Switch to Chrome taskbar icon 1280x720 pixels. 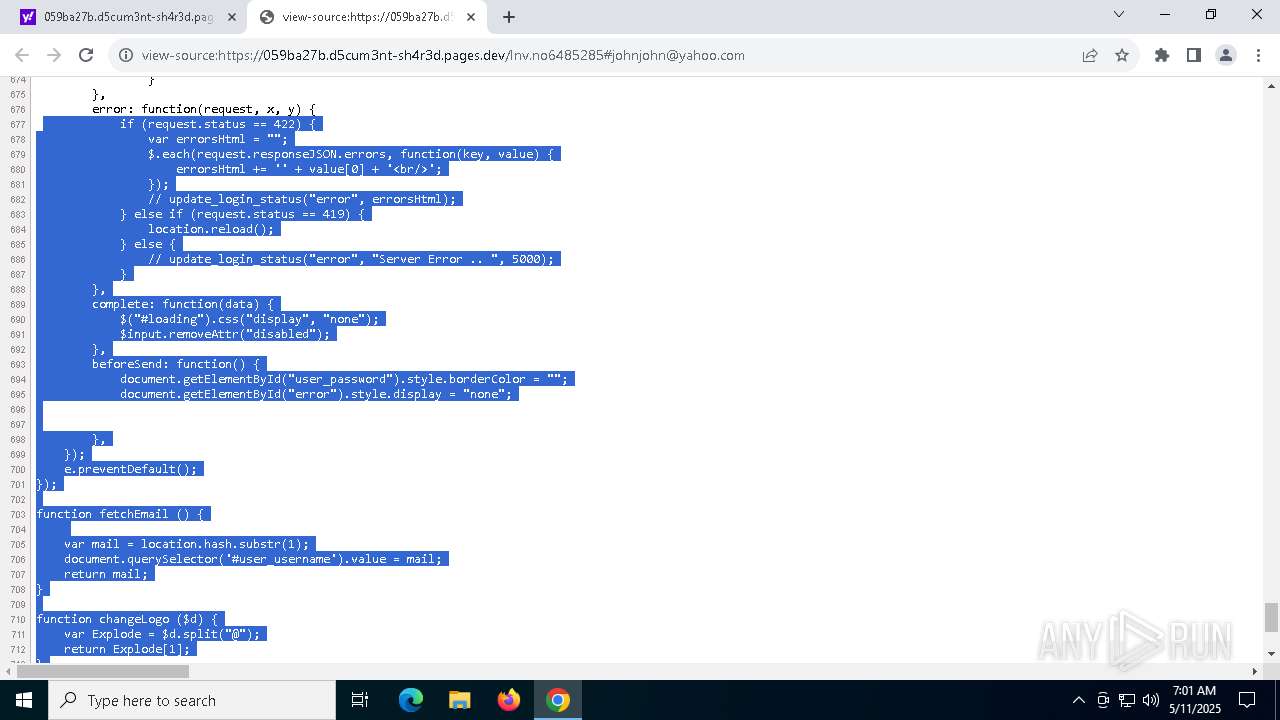(558, 700)
